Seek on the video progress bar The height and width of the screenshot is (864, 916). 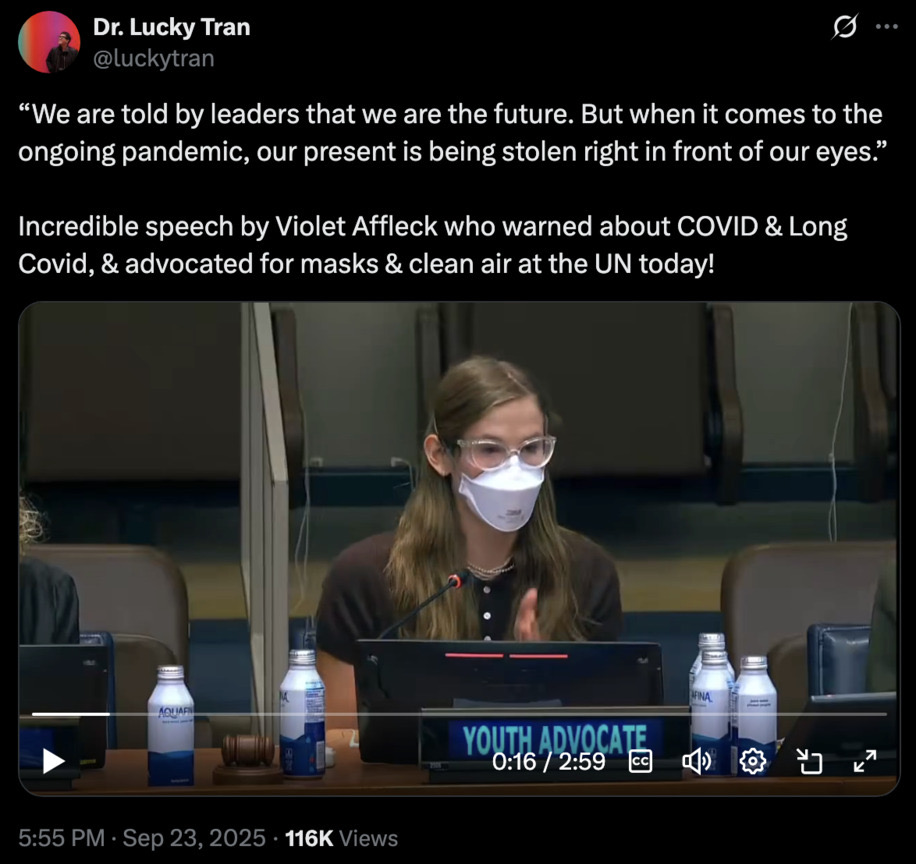(459, 714)
